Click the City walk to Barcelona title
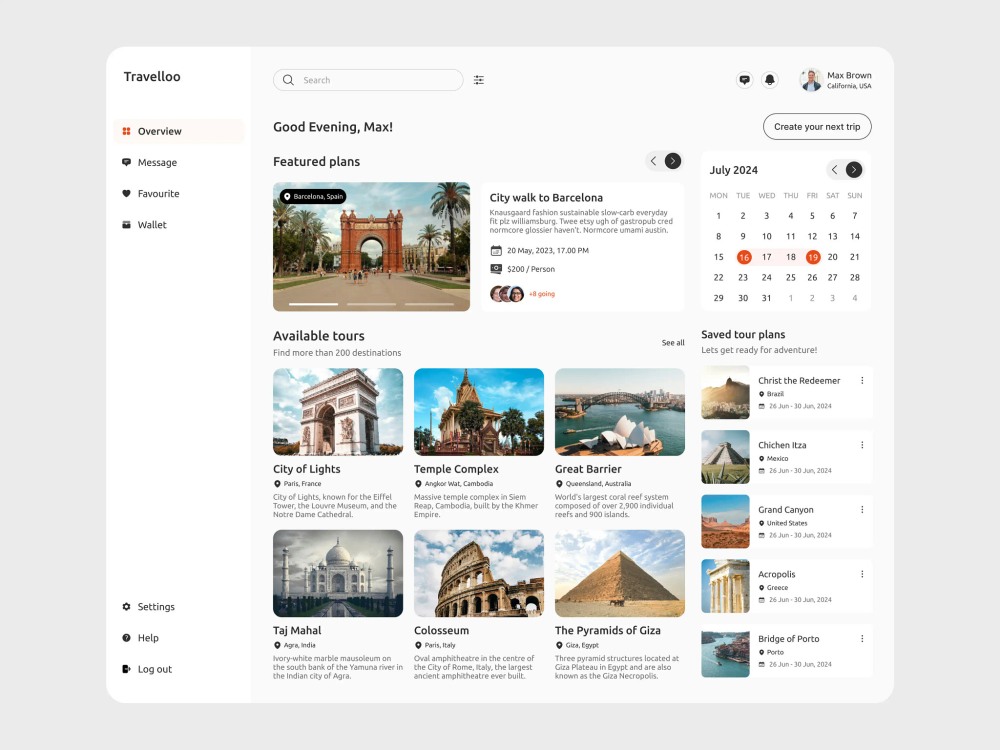The image size is (1000, 750). 546,198
